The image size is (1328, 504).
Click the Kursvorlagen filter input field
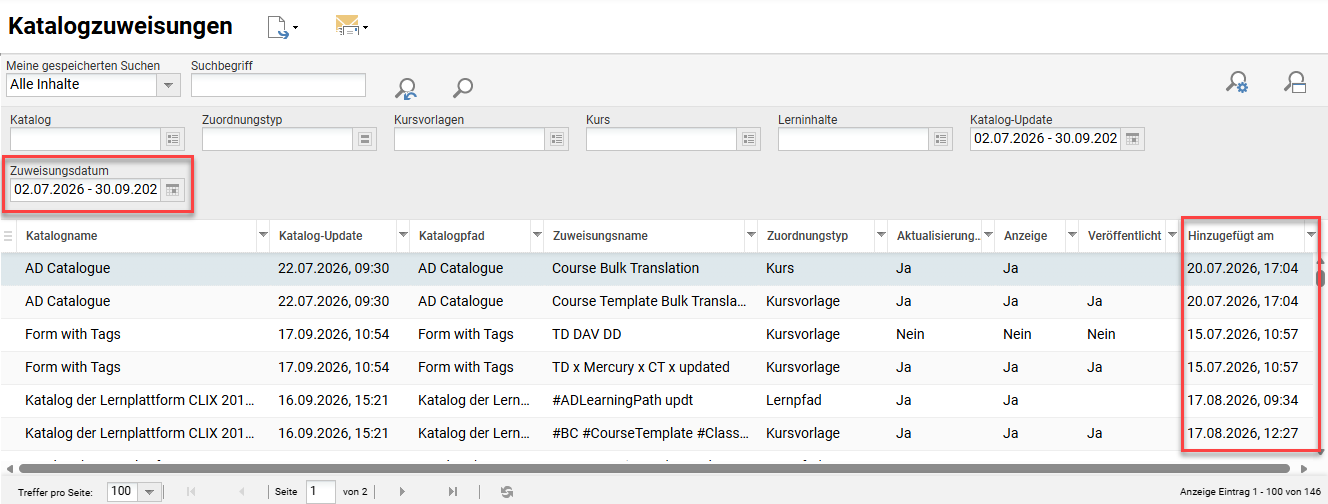(470, 139)
